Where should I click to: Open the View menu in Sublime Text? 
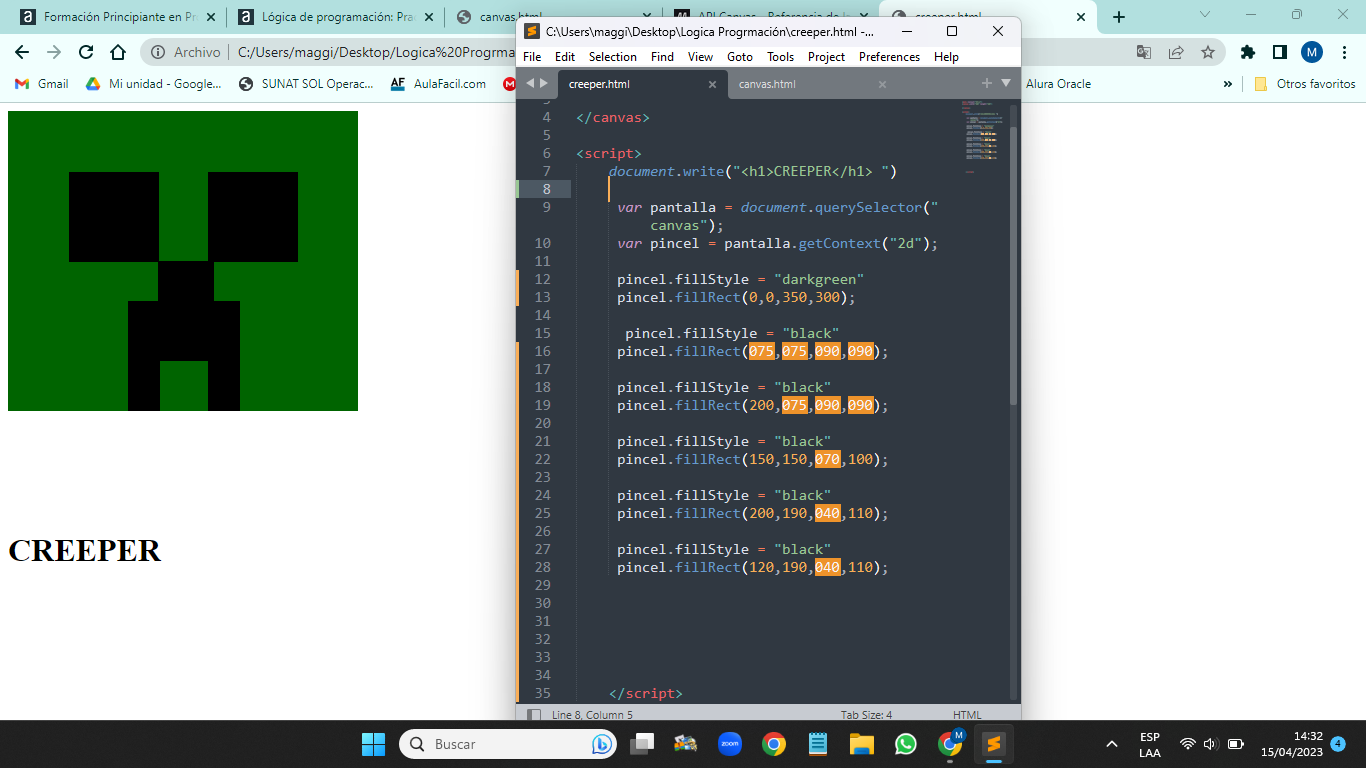[701, 57]
